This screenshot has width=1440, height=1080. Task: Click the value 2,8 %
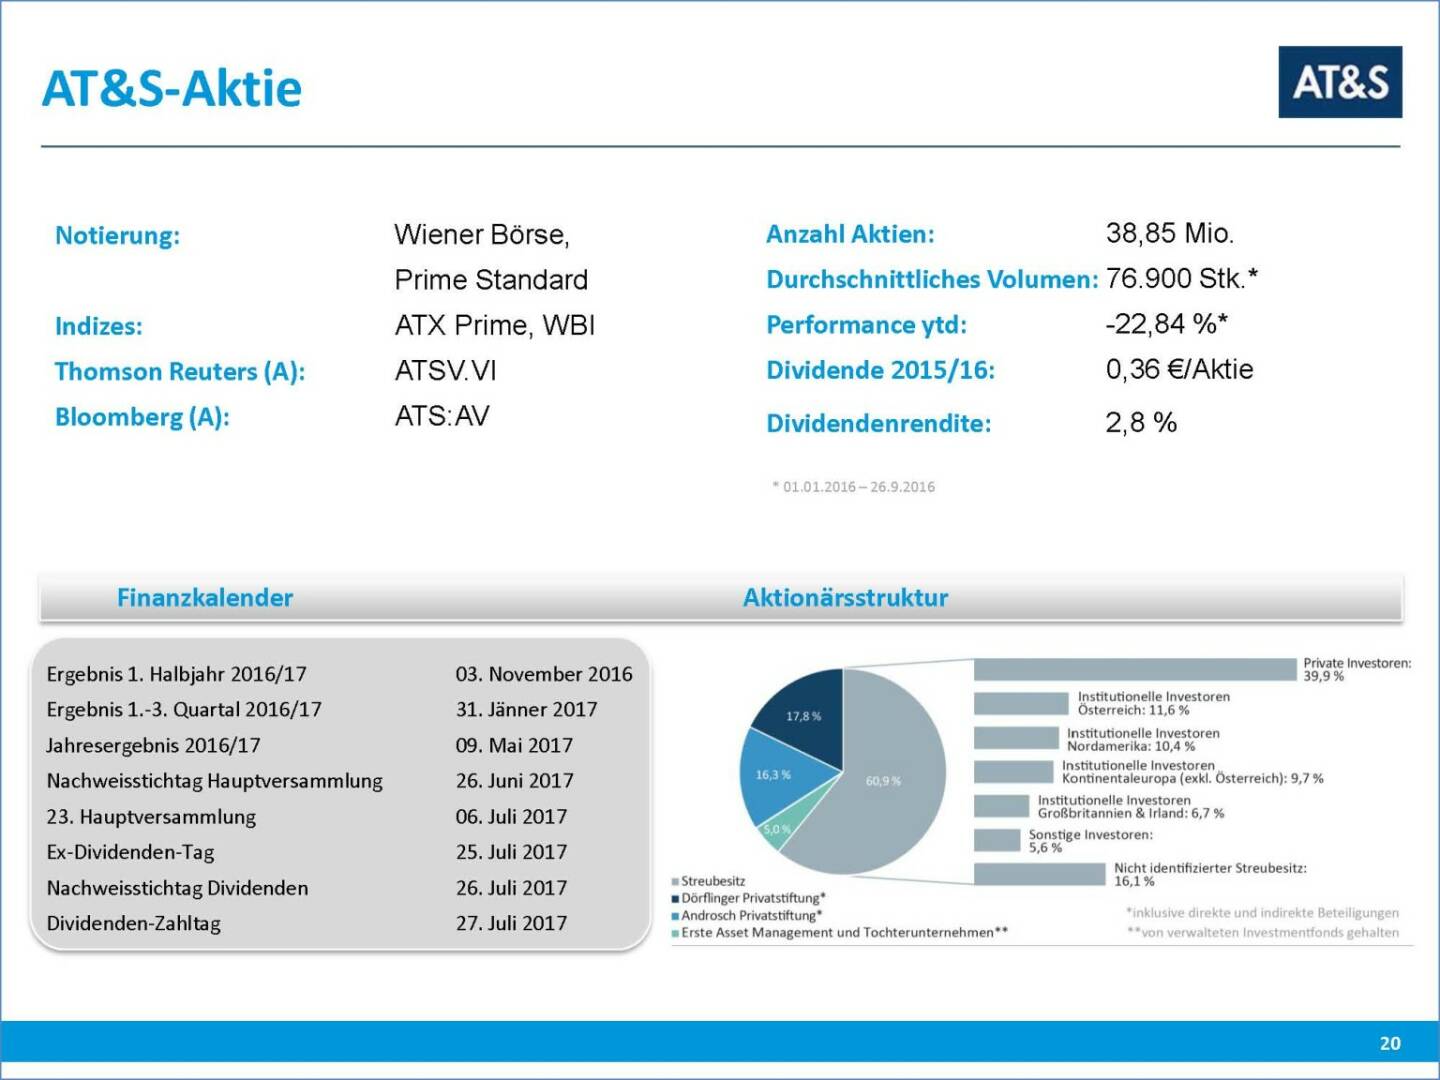pyautogui.click(x=1141, y=423)
